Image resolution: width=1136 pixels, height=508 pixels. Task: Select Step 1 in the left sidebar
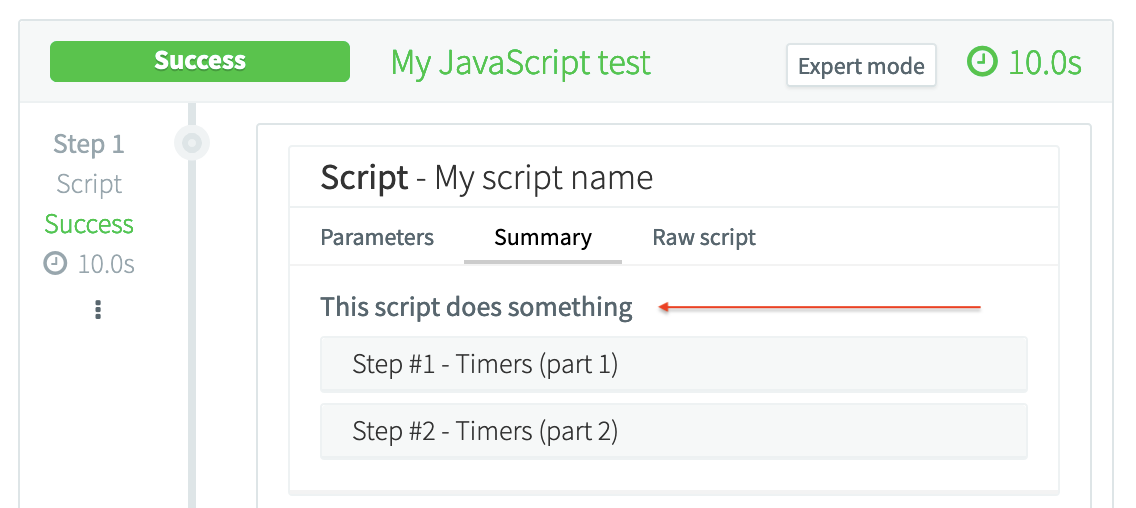coord(89,144)
